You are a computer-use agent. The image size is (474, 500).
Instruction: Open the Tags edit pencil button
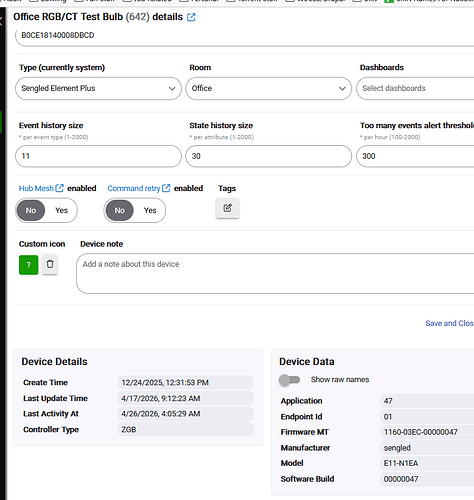tap(227, 208)
